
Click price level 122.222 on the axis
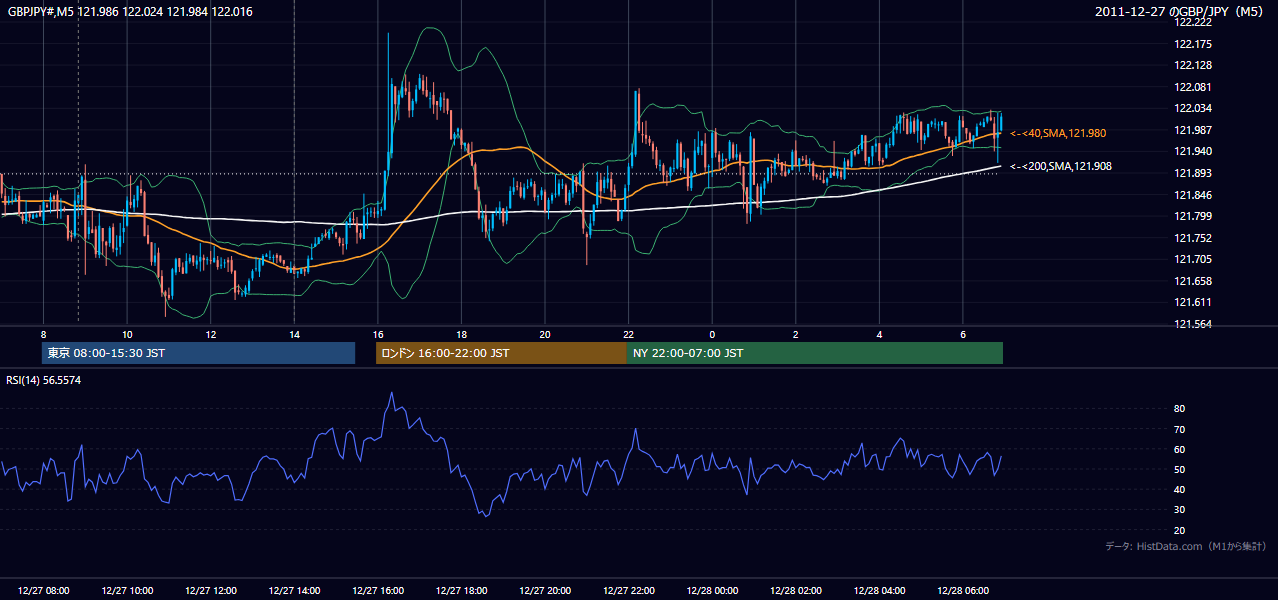(1194, 22)
